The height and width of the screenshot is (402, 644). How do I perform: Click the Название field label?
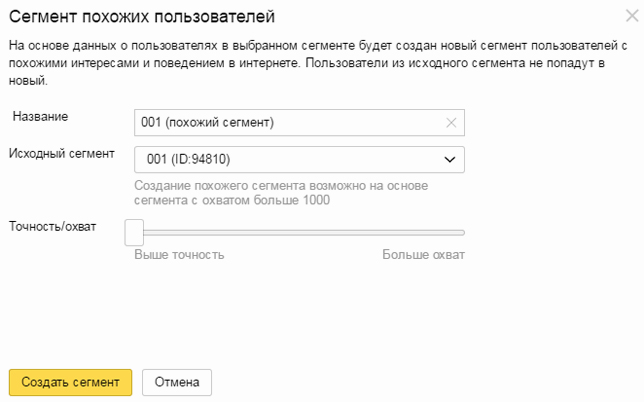coord(40,117)
